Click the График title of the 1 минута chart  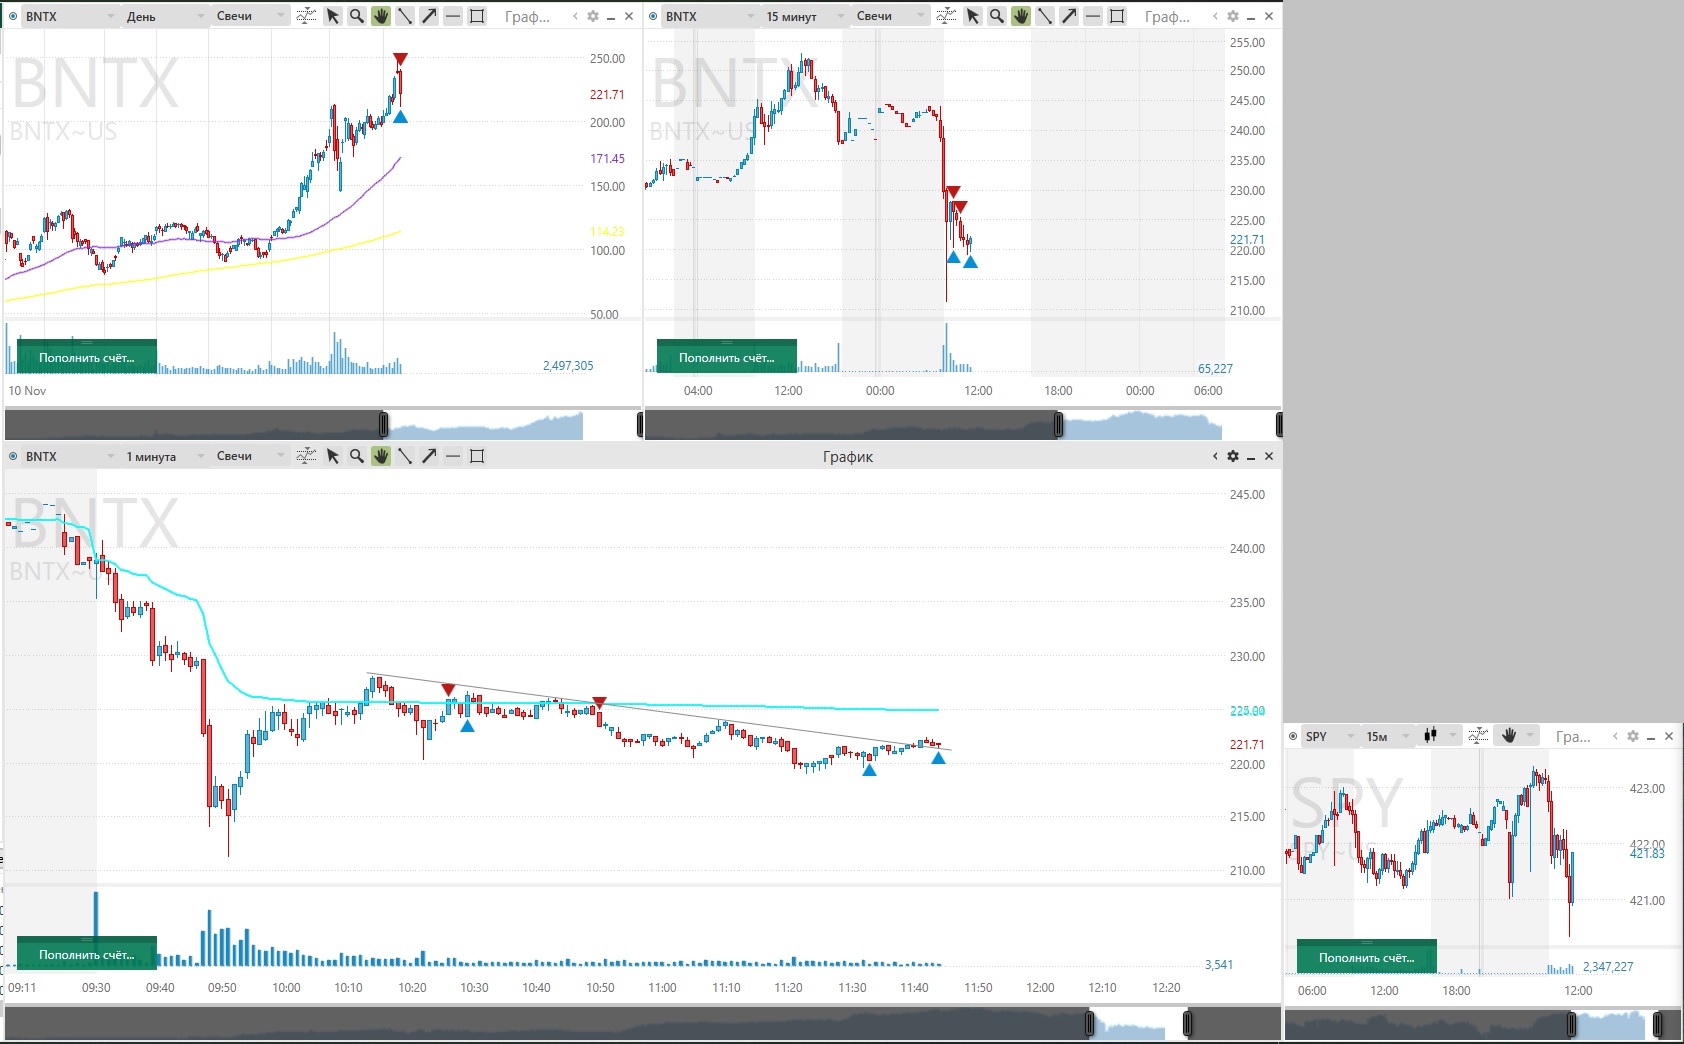848,456
